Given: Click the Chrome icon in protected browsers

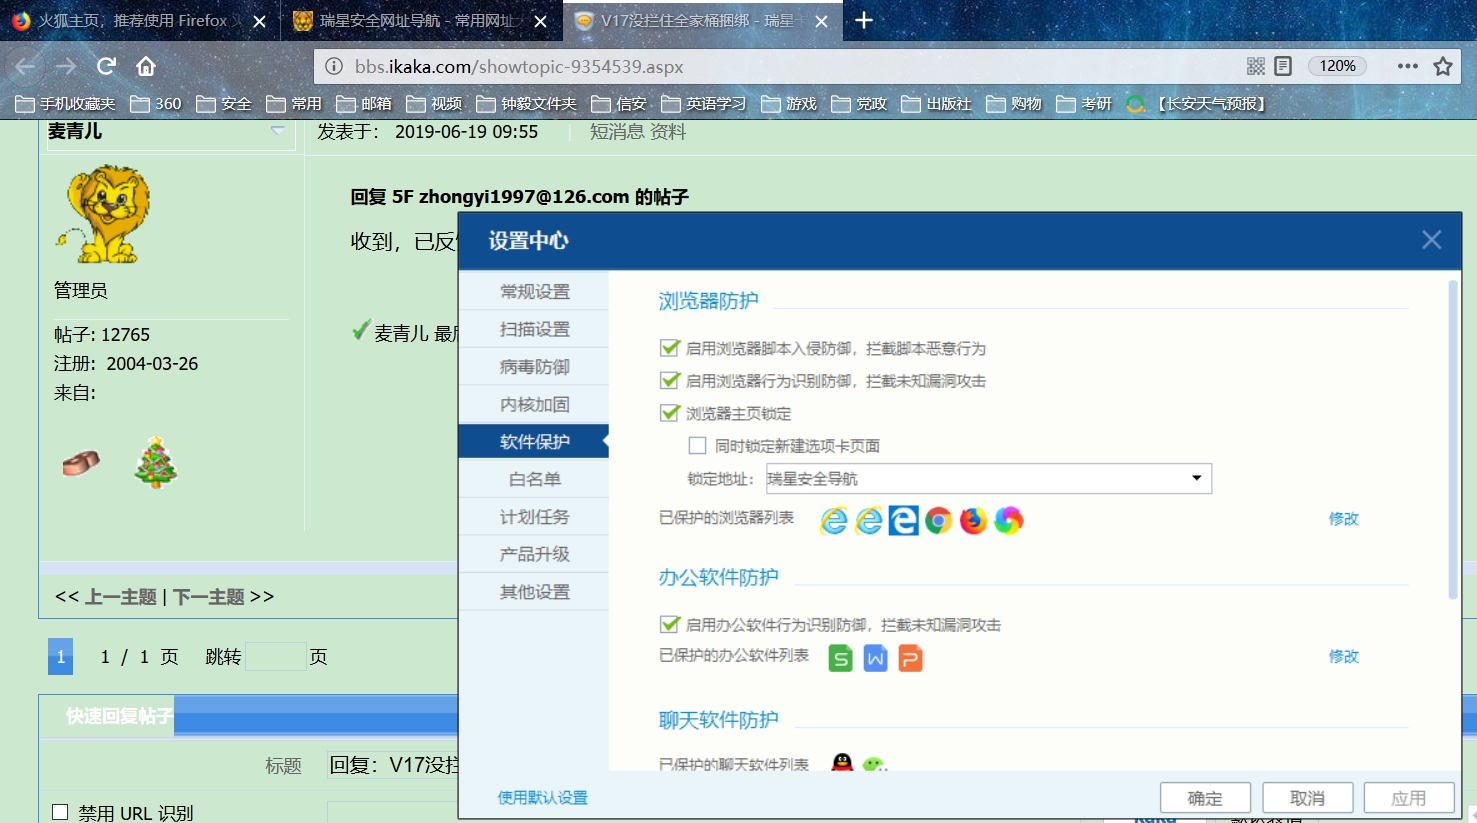Looking at the screenshot, I should (938, 520).
